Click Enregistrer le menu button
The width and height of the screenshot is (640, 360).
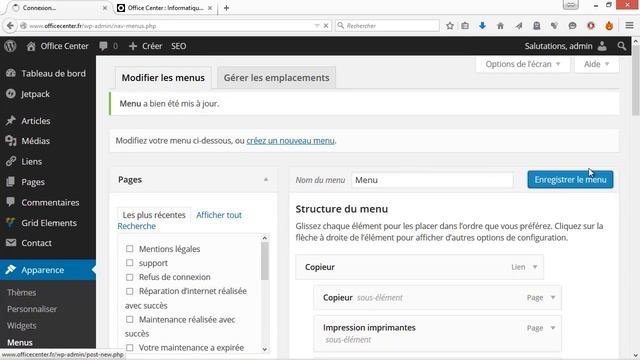[570, 180]
